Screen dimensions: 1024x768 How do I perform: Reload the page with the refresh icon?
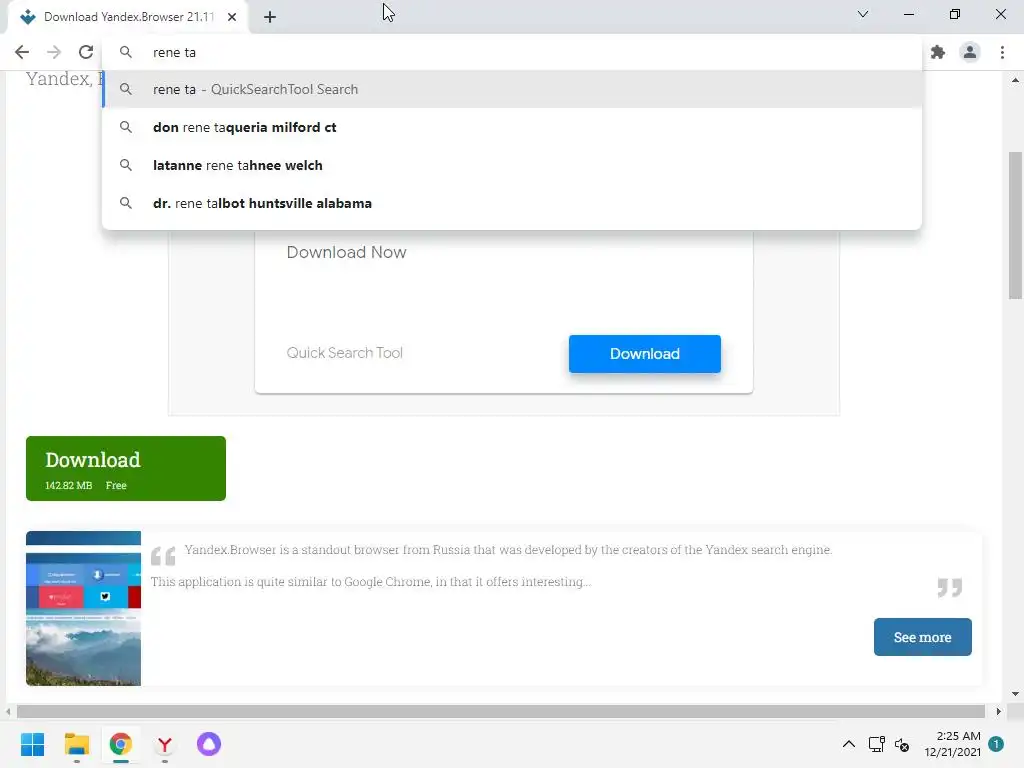86,52
